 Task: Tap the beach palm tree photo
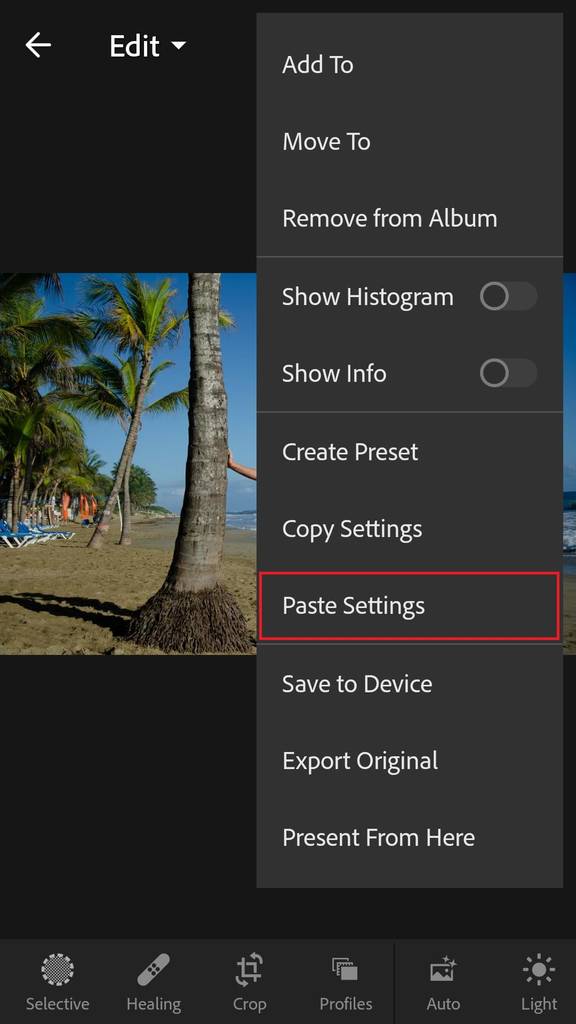coord(128,464)
